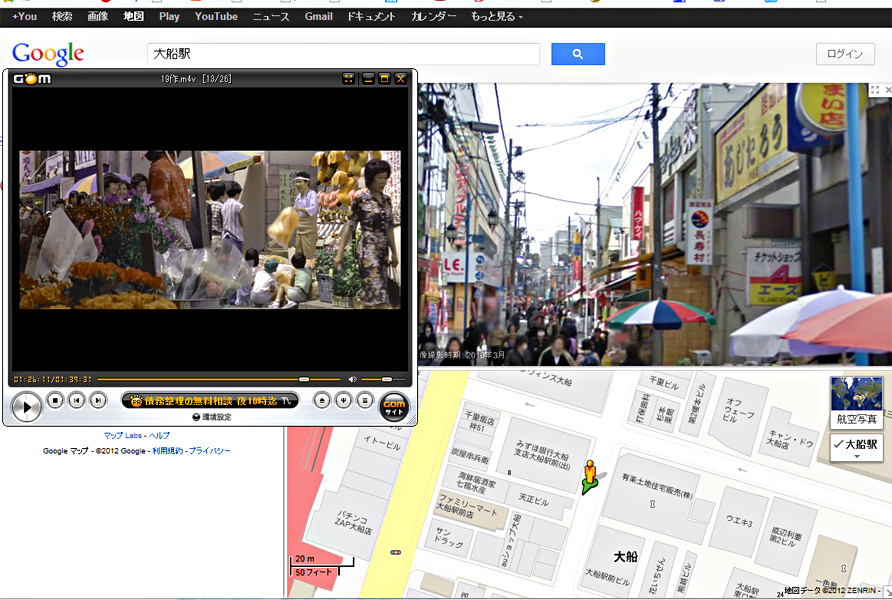Click 有楽土地住宅販売(株) label on map
Screen dimensions: 892x600
coord(657,487)
